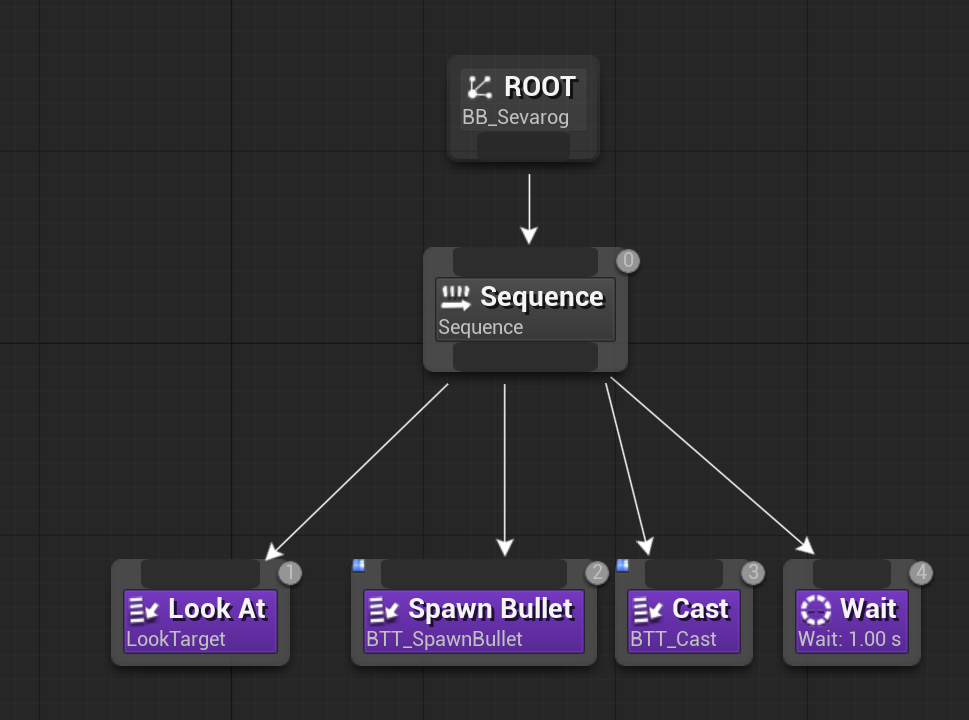Click the execution index badge 3 on Cast
The image size is (969, 720).
pos(753,573)
